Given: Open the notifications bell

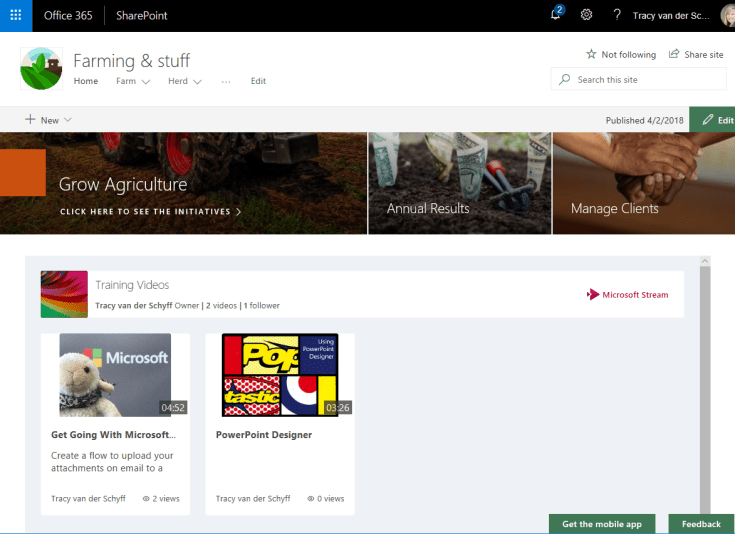Looking at the screenshot, I should coord(557,15).
